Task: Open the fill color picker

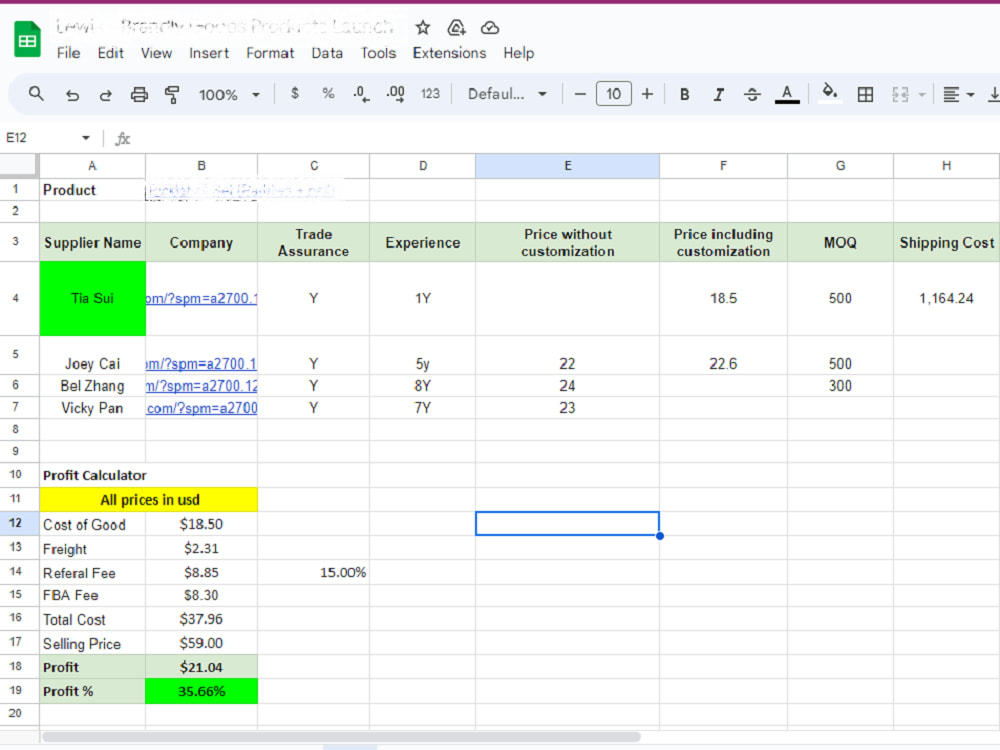Action: [830, 93]
